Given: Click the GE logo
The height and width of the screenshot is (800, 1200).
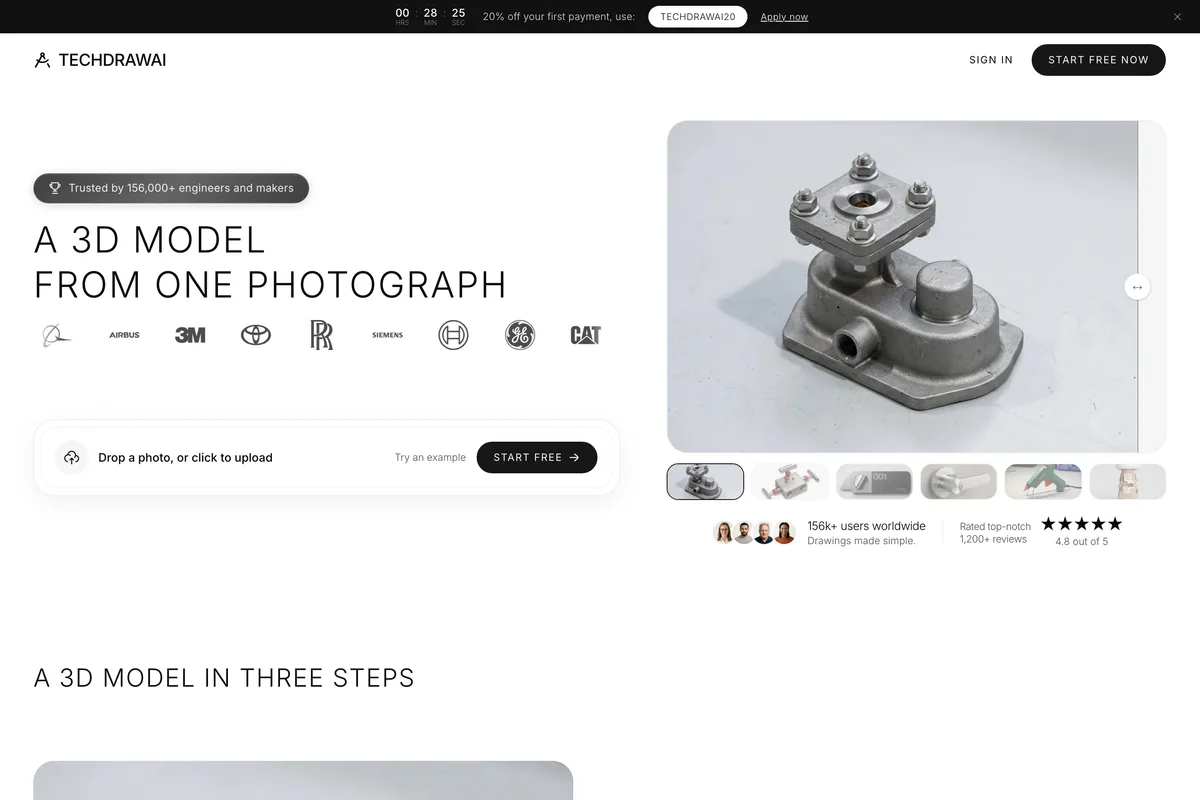Looking at the screenshot, I should tap(519, 335).
